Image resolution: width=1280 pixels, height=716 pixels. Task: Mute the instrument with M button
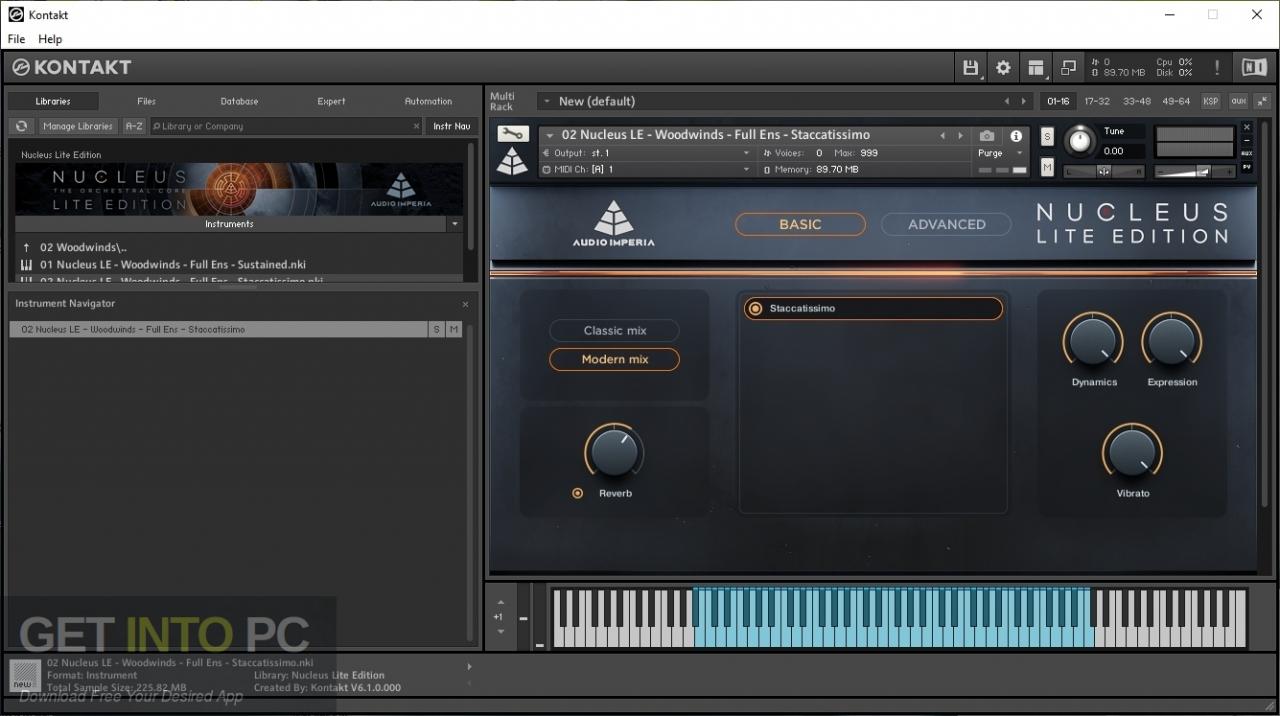tap(1047, 167)
